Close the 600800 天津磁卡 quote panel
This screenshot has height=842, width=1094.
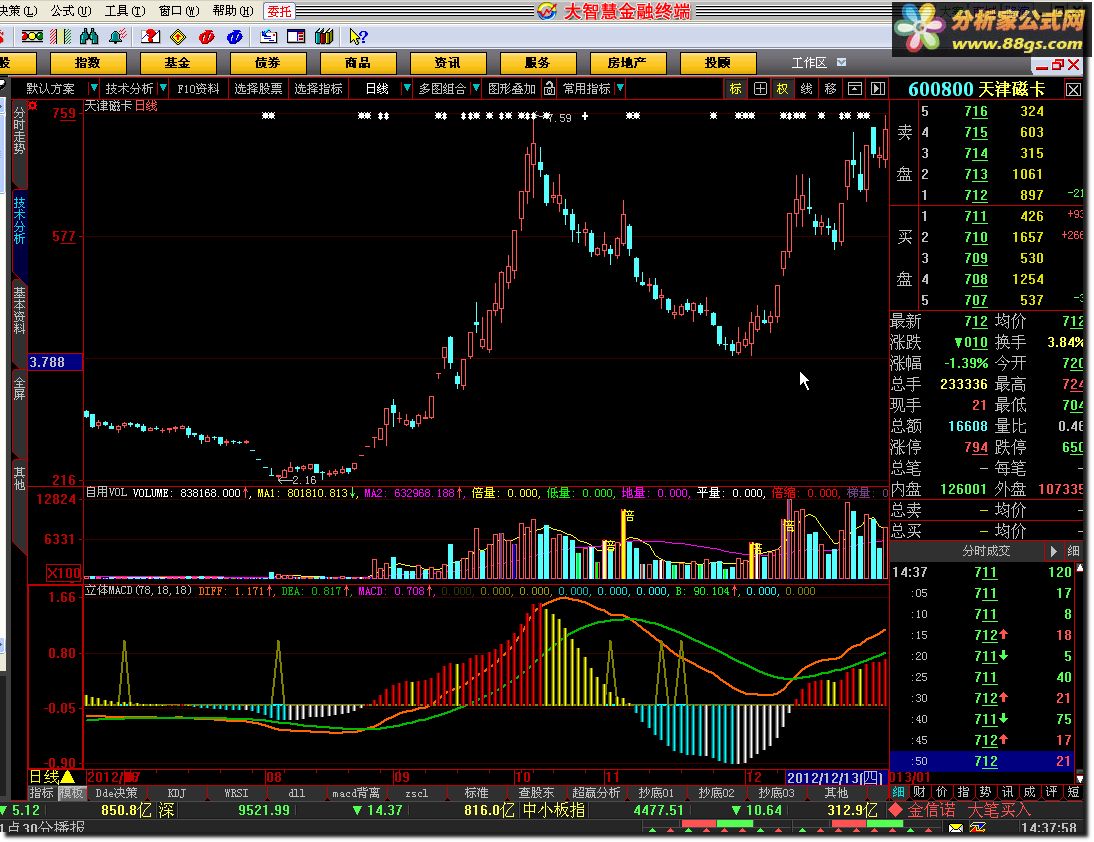[x=1074, y=89]
